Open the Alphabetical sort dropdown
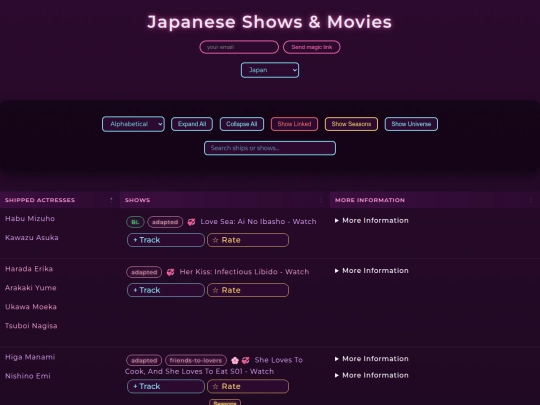The height and width of the screenshot is (405, 540). pos(133,124)
